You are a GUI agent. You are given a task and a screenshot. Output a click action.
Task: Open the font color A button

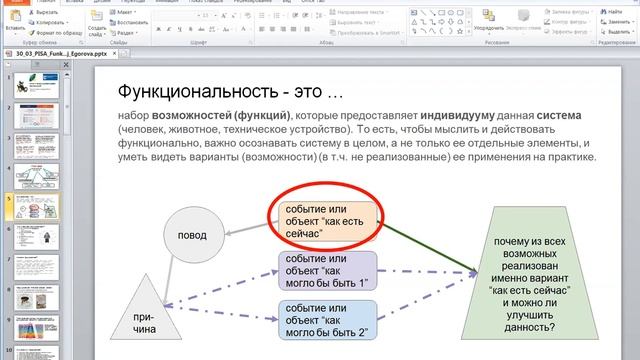pyautogui.click(x=244, y=29)
